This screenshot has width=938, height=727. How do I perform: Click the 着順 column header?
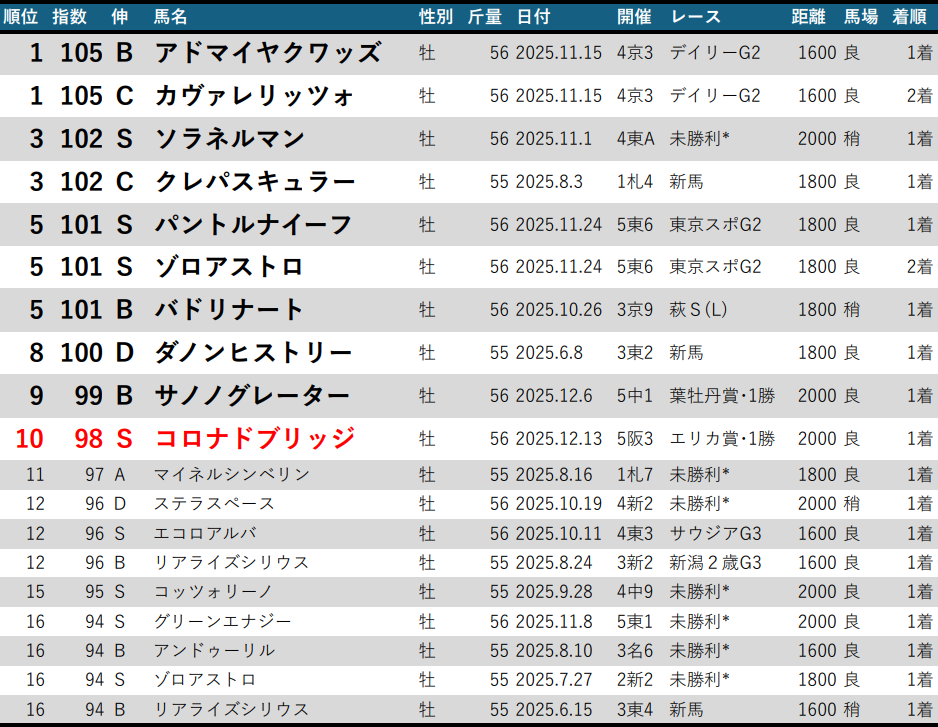(908, 17)
